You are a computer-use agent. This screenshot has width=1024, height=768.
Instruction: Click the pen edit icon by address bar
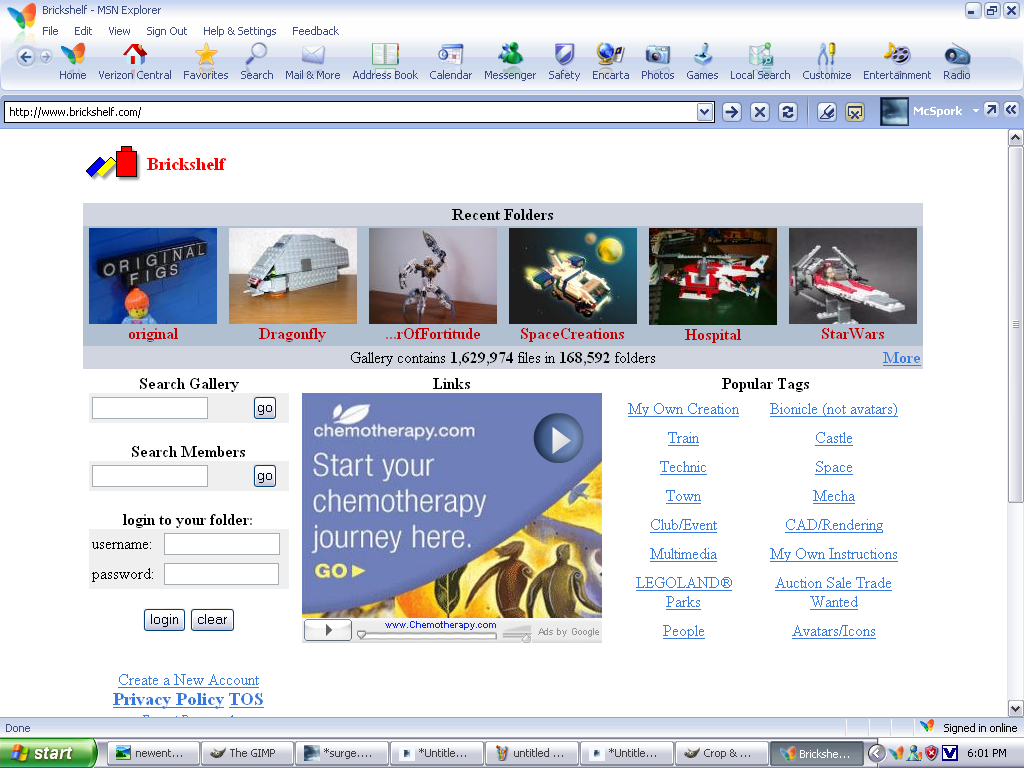(826, 112)
